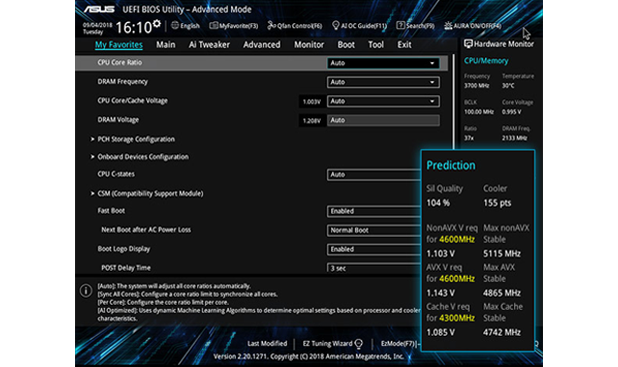This screenshot has width=618, height=367.
Task: Switch to the Exit tab
Action: tap(404, 45)
